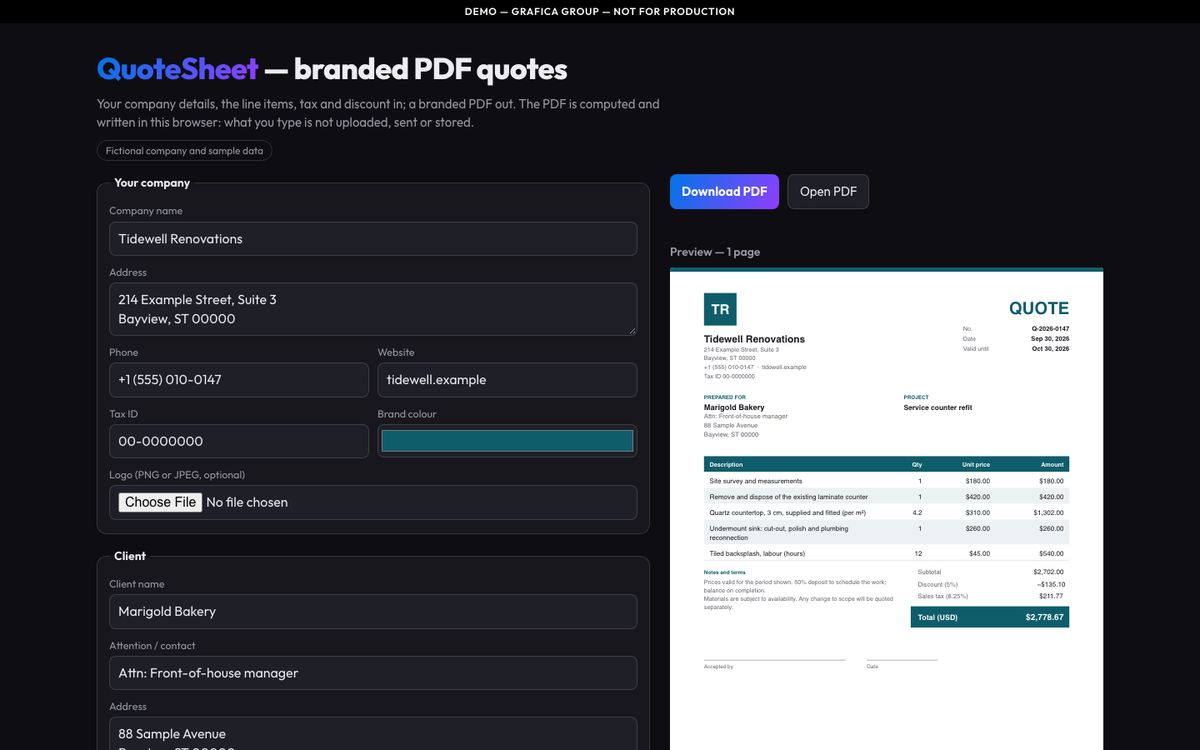Click the Download PDF button
Screen dimensions: 1200x750
tap(724, 192)
